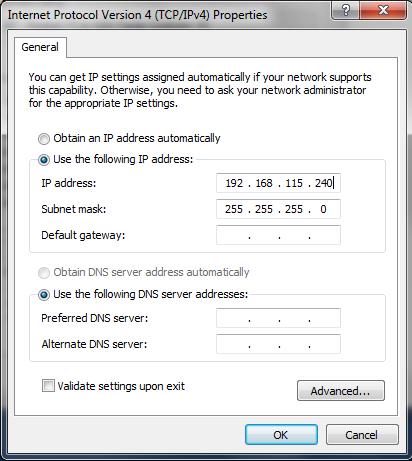
Task: Click the 168 octet of the IP address
Action: coord(264,183)
